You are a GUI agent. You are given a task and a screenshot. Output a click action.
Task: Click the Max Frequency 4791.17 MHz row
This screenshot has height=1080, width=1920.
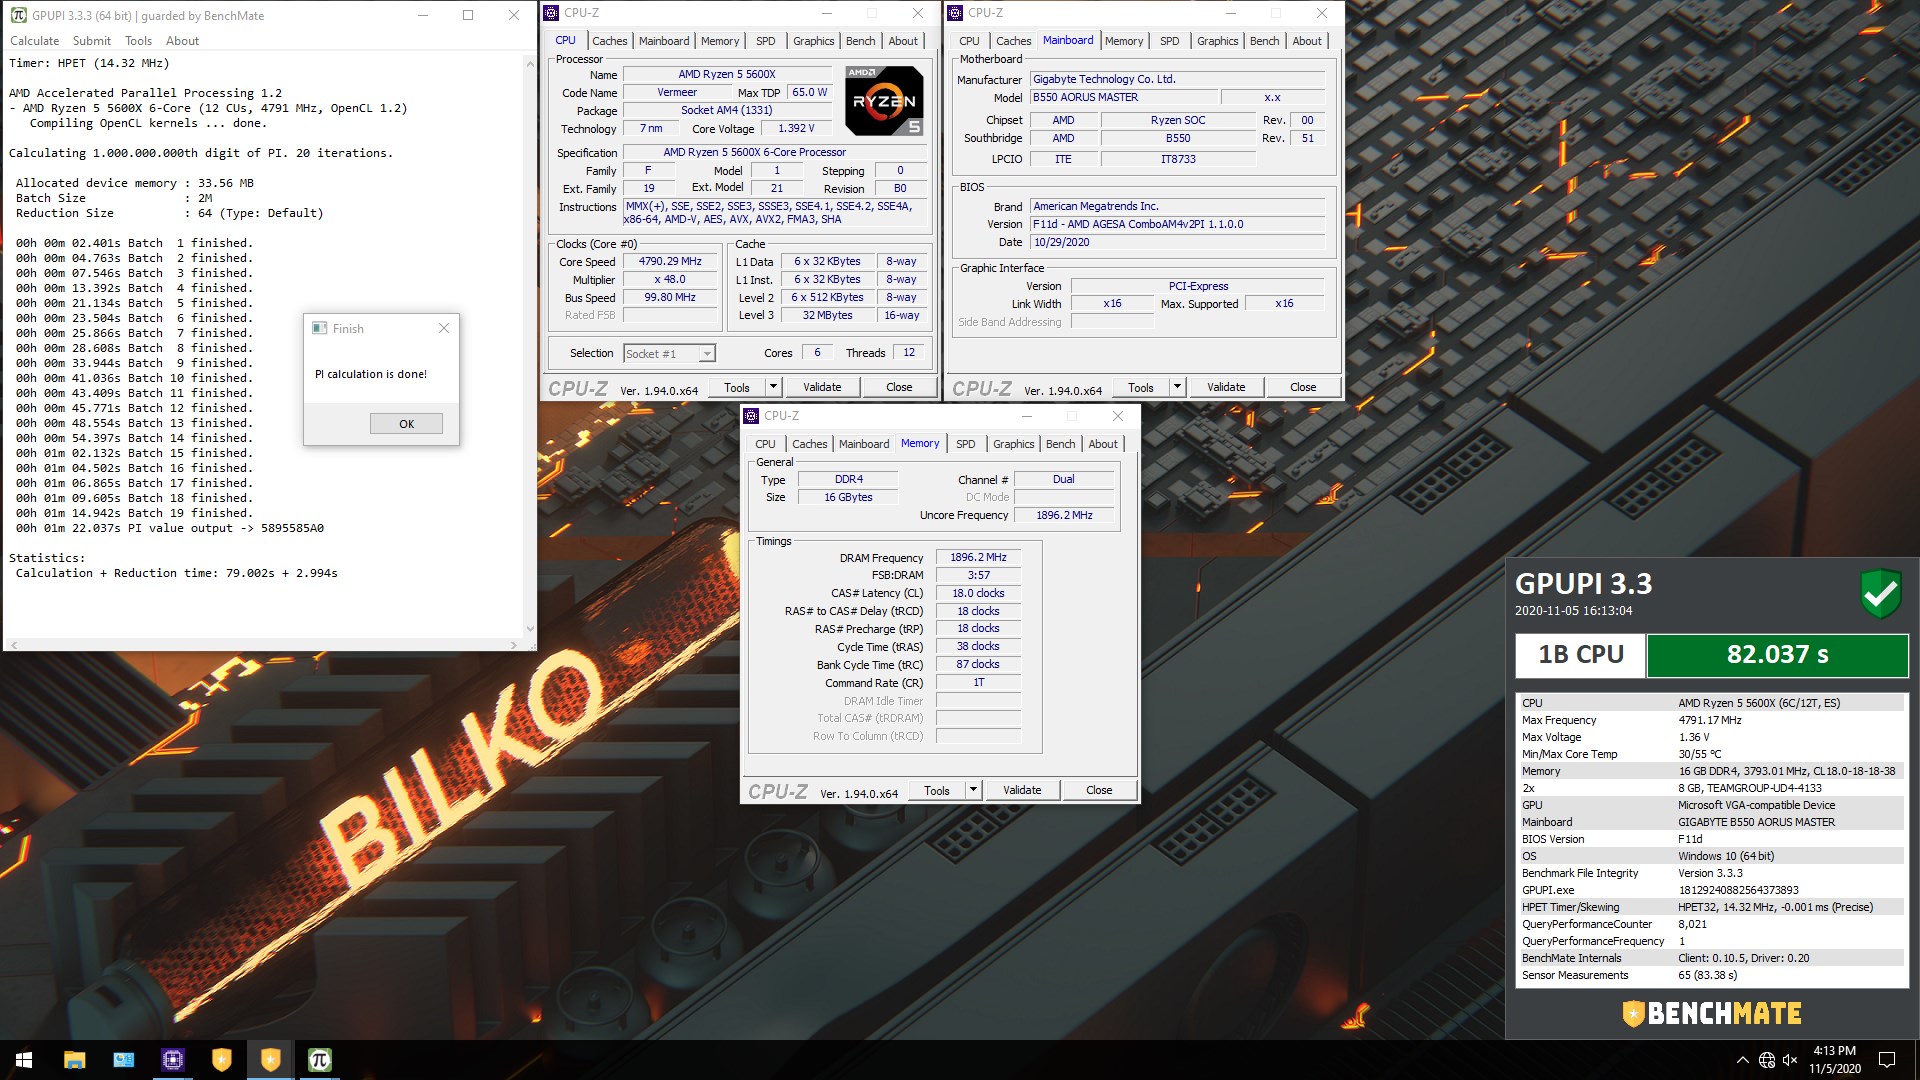tap(1710, 720)
